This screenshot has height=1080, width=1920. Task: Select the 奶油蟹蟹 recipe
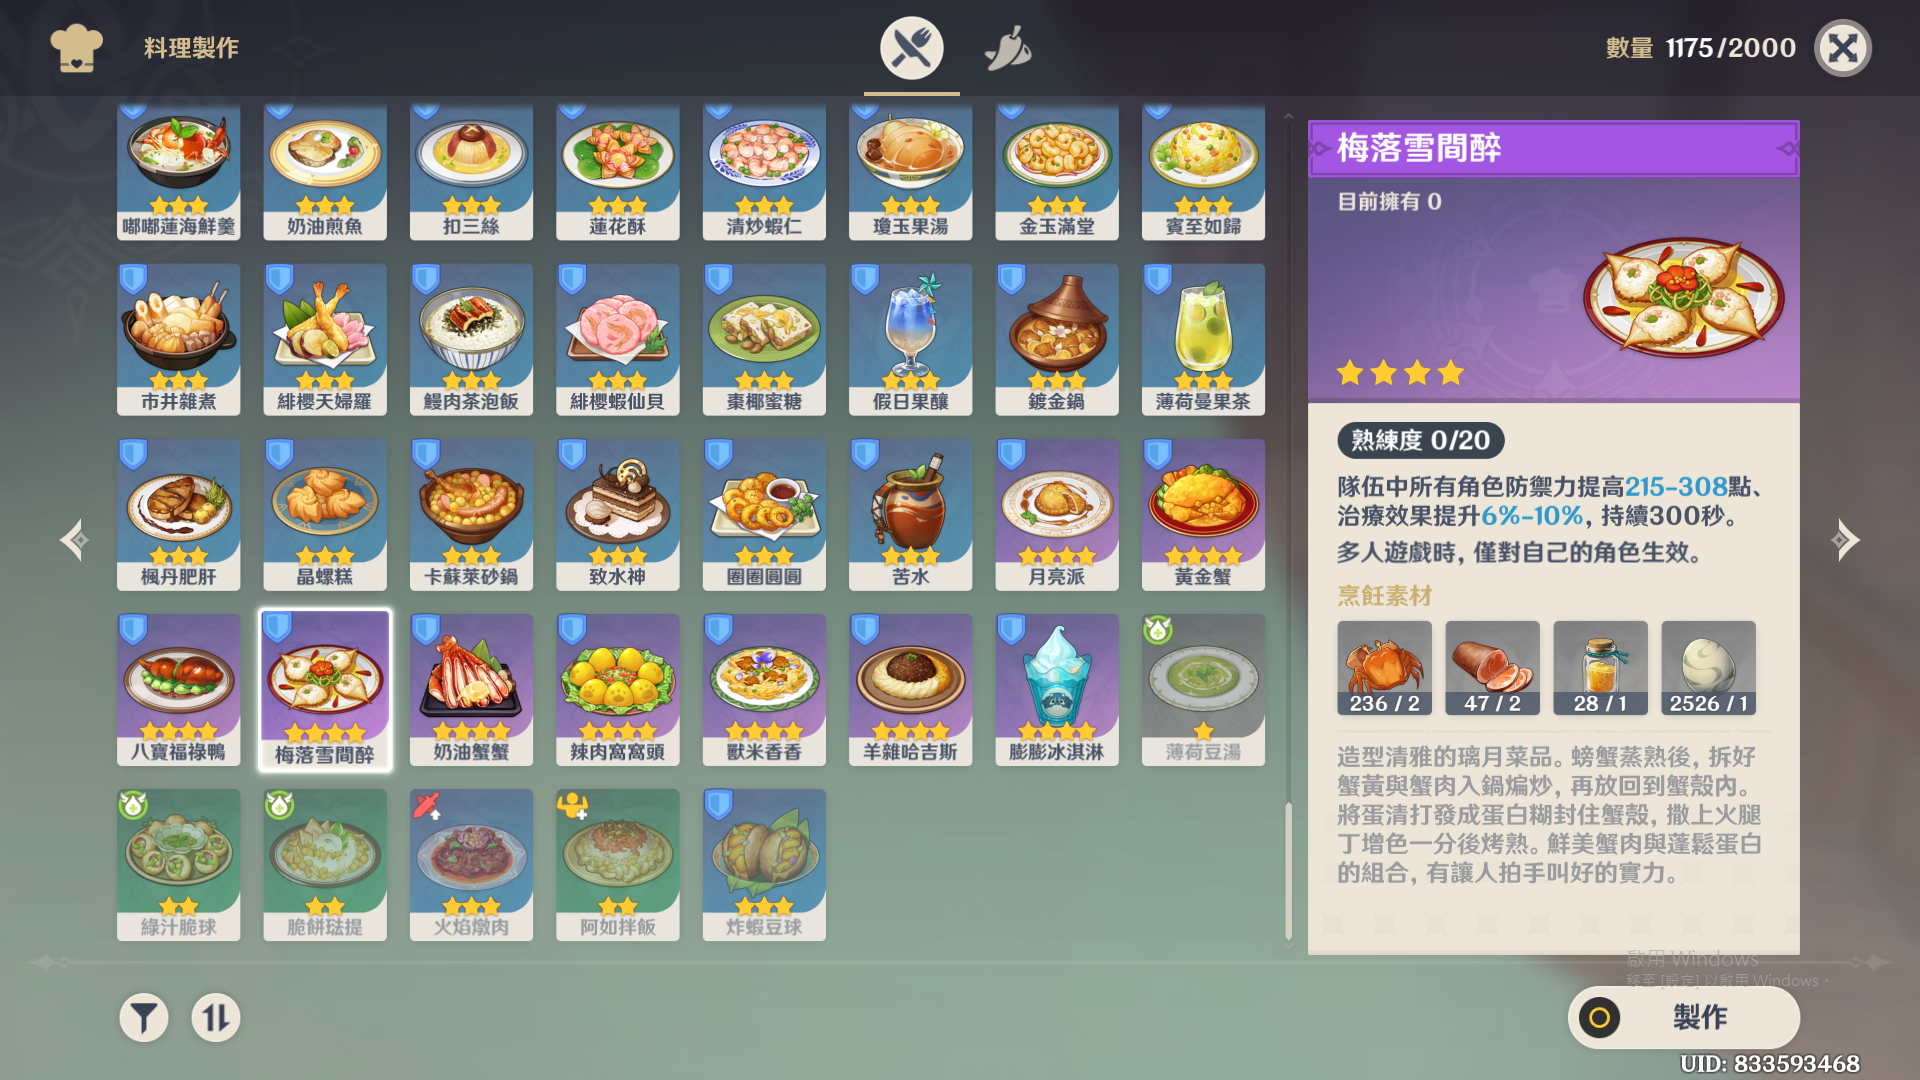(471, 690)
